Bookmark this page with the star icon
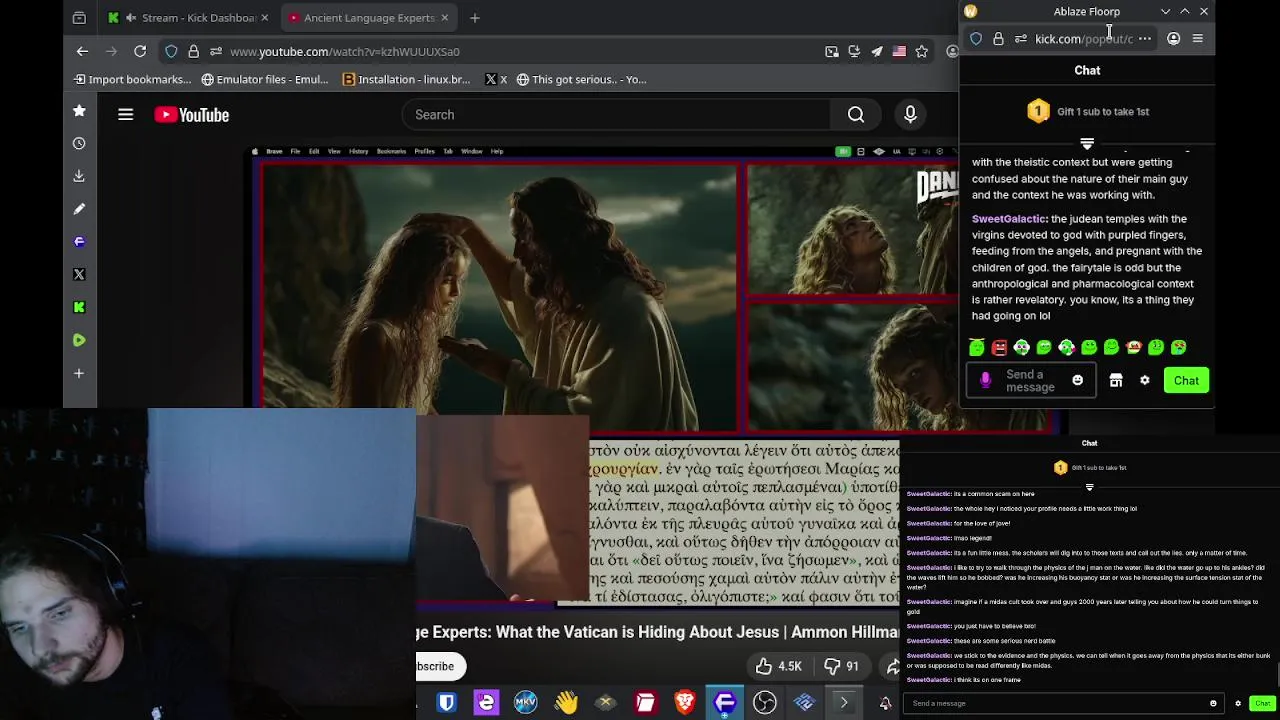 922,51
